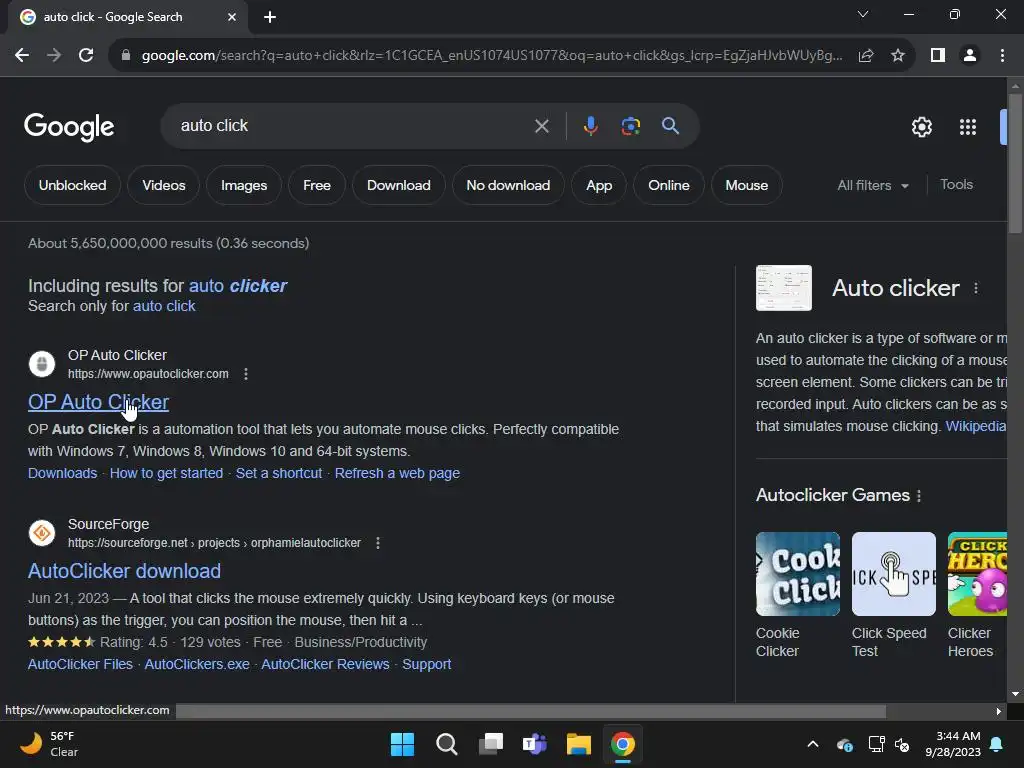This screenshot has width=1024, height=768.
Task: Open a new tab with the plus button
Action: pyautogui.click(x=270, y=17)
